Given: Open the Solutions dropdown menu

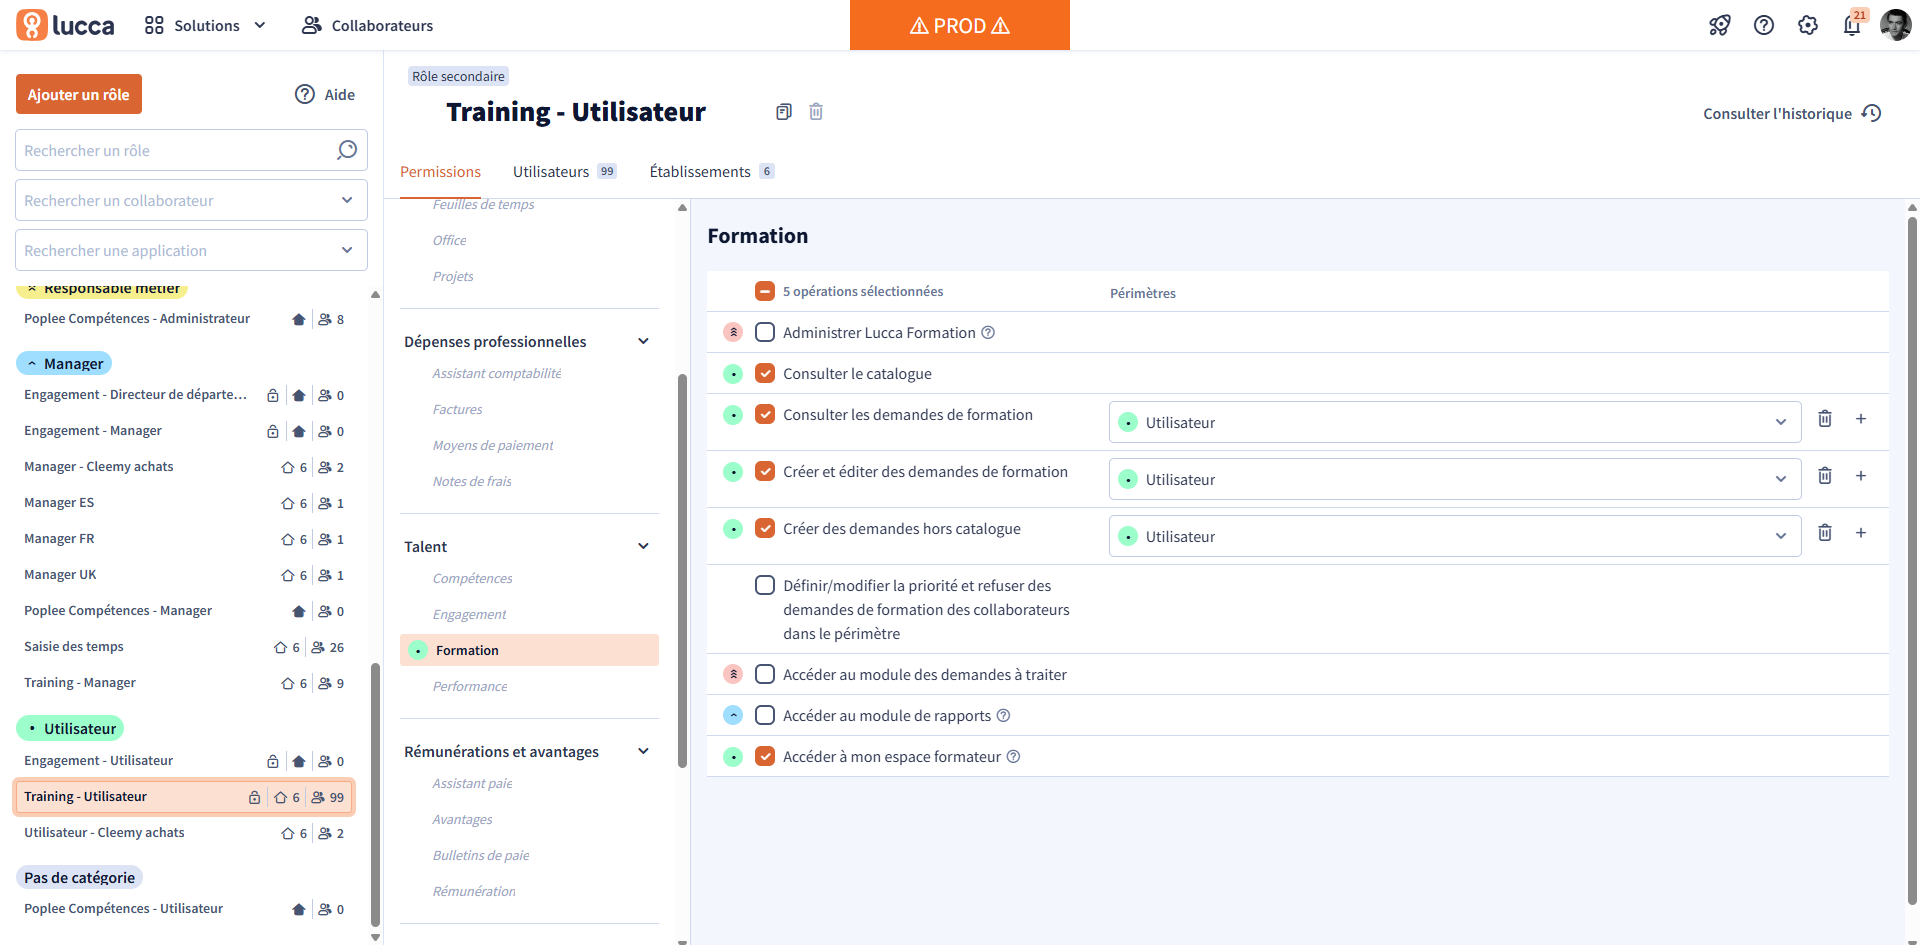Looking at the screenshot, I should point(206,25).
